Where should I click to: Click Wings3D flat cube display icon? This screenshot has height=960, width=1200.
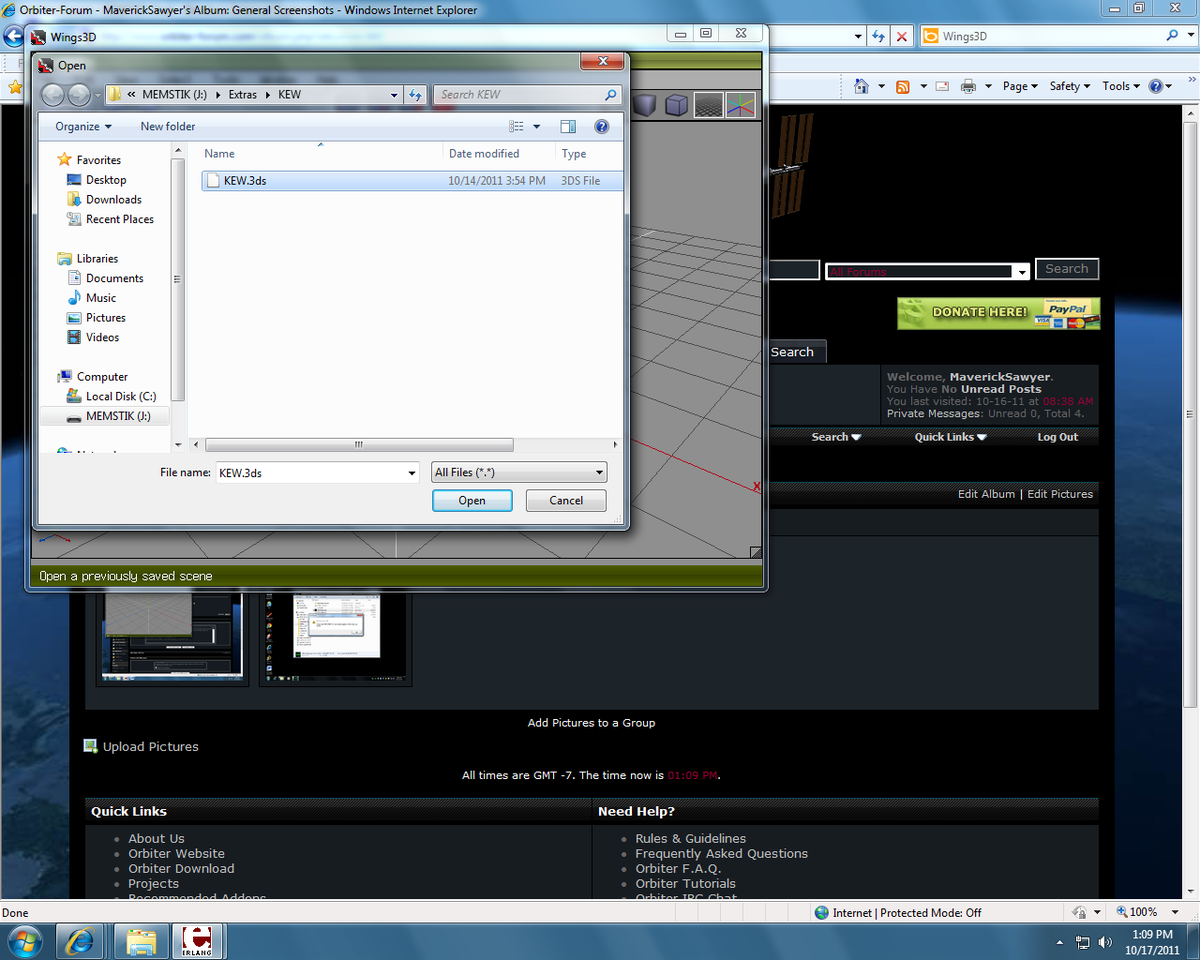click(677, 104)
